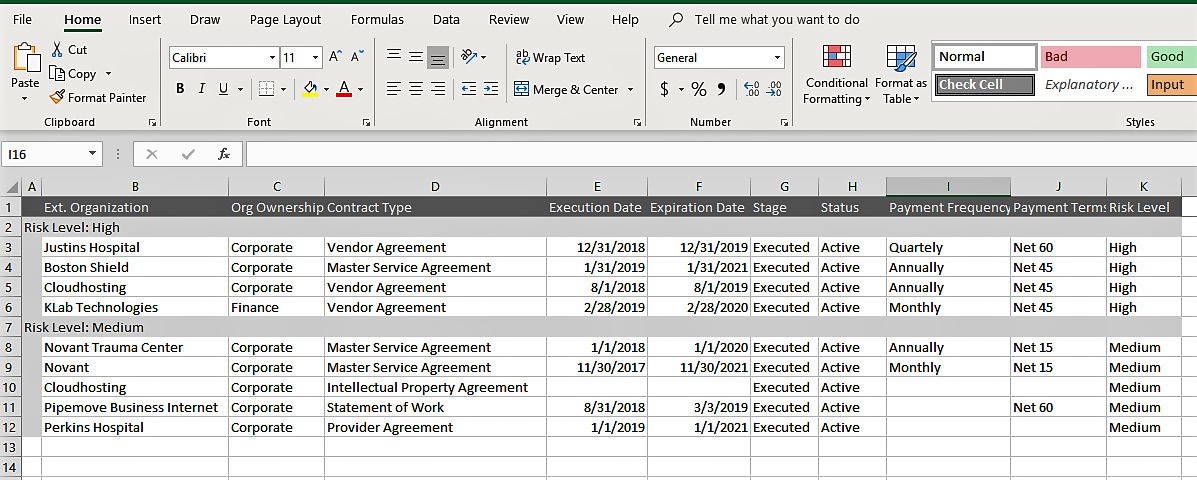Center text horizontally
This screenshot has width=1197, height=480.
pyautogui.click(x=416, y=89)
